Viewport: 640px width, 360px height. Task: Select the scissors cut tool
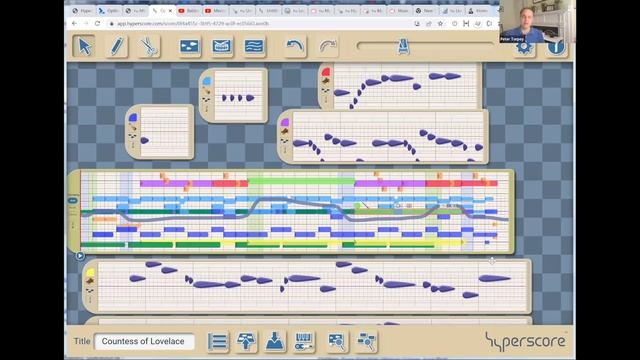click(x=149, y=46)
